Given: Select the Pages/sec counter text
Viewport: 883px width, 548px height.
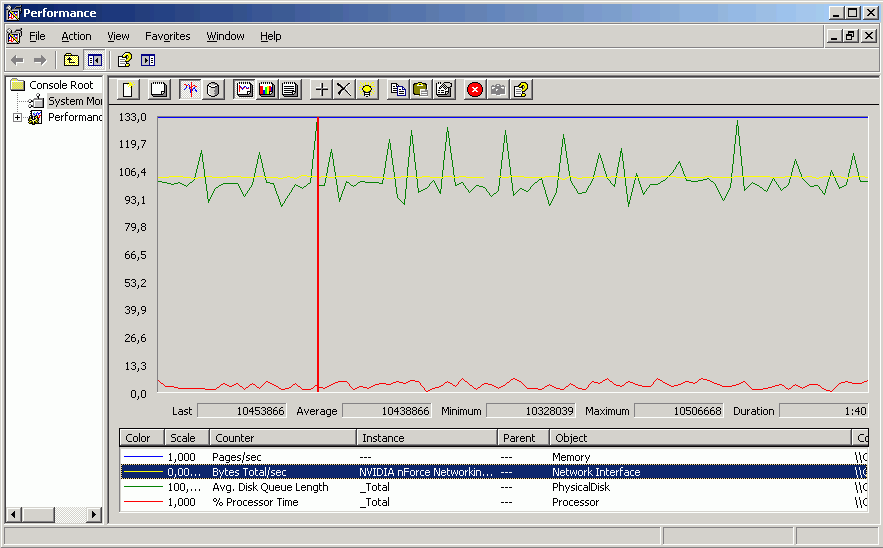Looking at the screenshot, I should tap(237, 457).
